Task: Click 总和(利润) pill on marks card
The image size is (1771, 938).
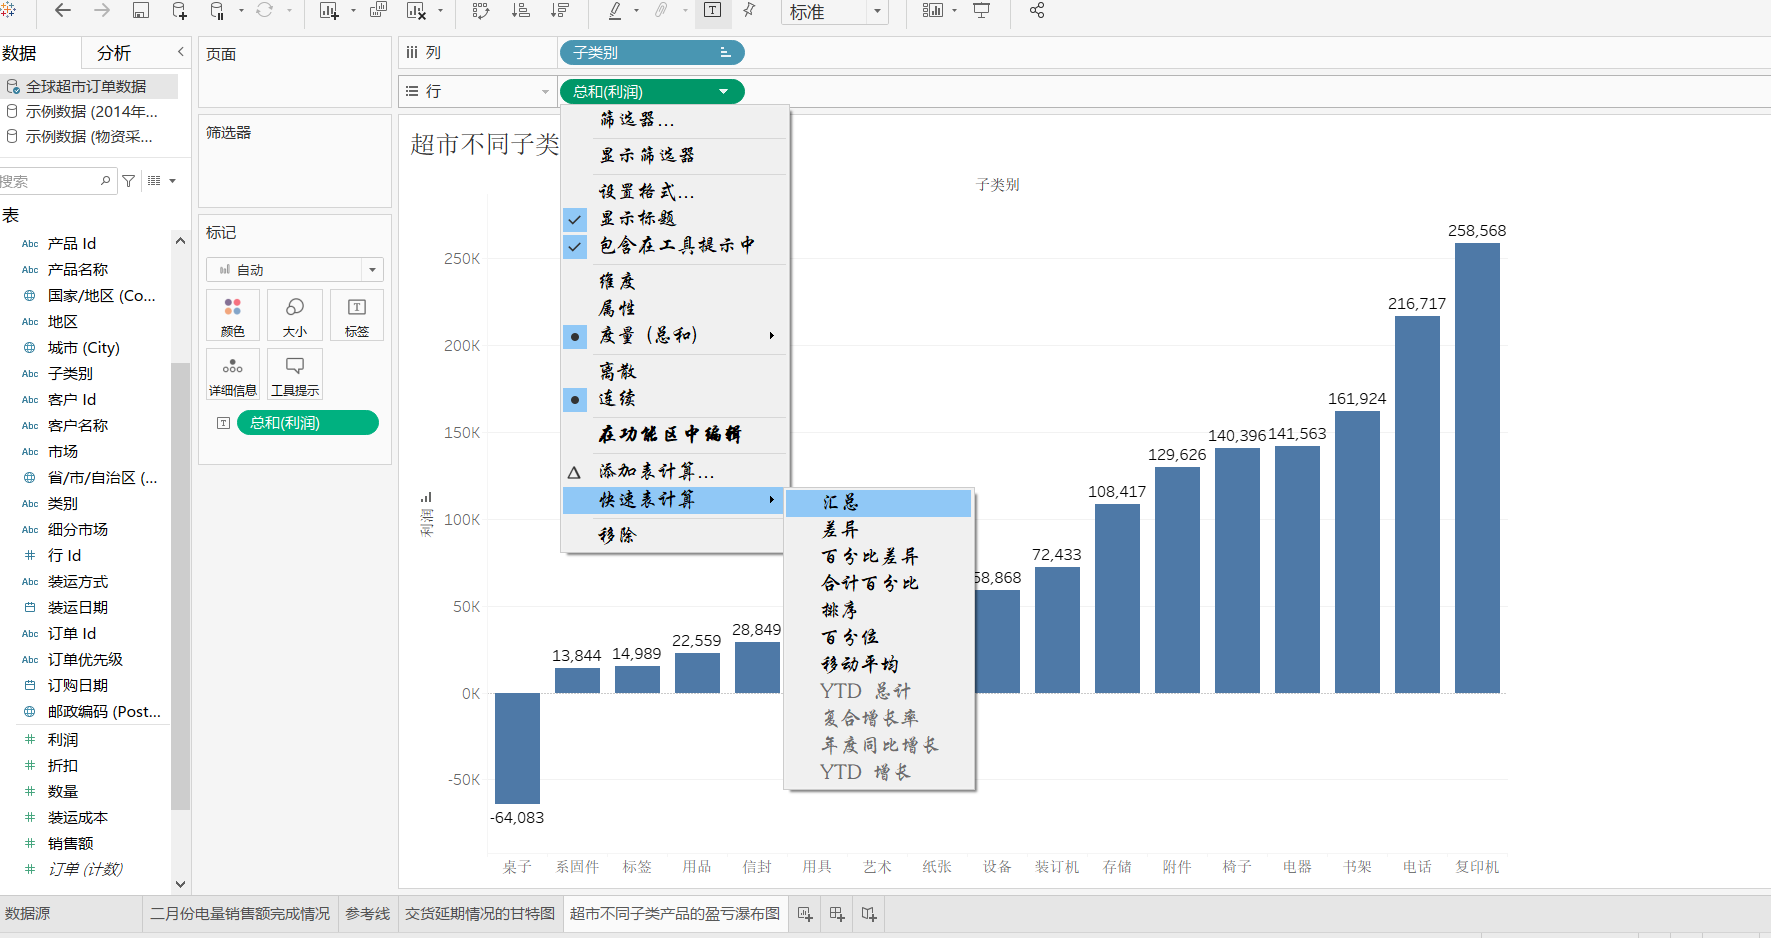Action: click(308, 423)
